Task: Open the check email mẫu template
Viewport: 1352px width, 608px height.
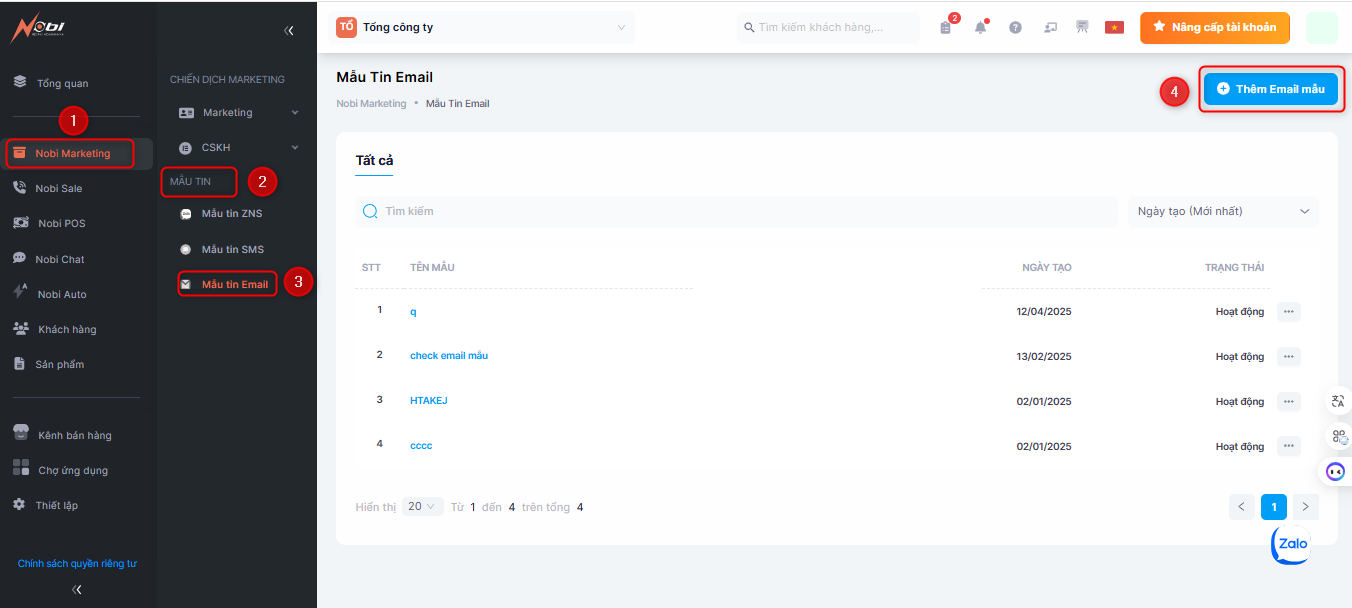Action: (449, 356)
